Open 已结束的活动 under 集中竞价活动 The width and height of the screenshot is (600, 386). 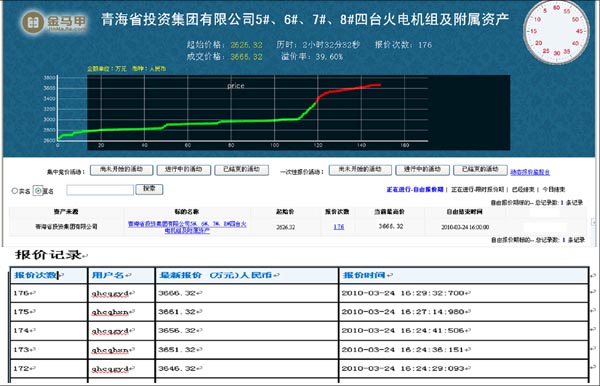[x=241, y=170]
